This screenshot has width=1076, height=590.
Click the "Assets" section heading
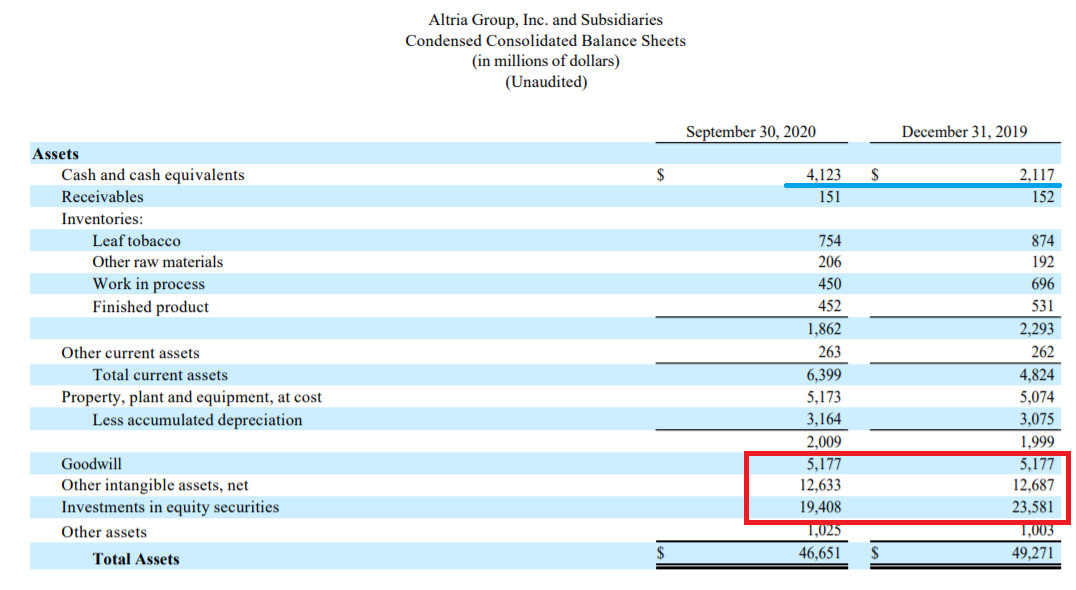[x=56, y=154]
